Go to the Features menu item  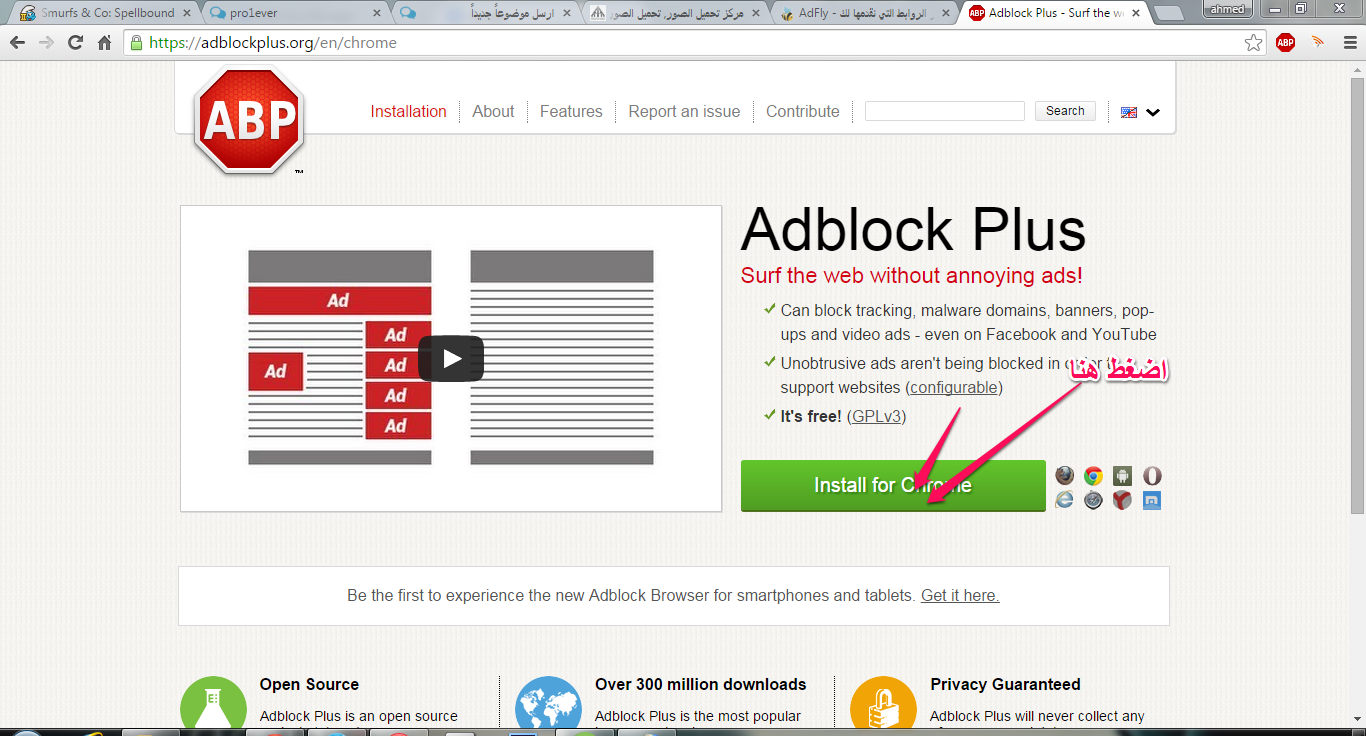[571, 112]
